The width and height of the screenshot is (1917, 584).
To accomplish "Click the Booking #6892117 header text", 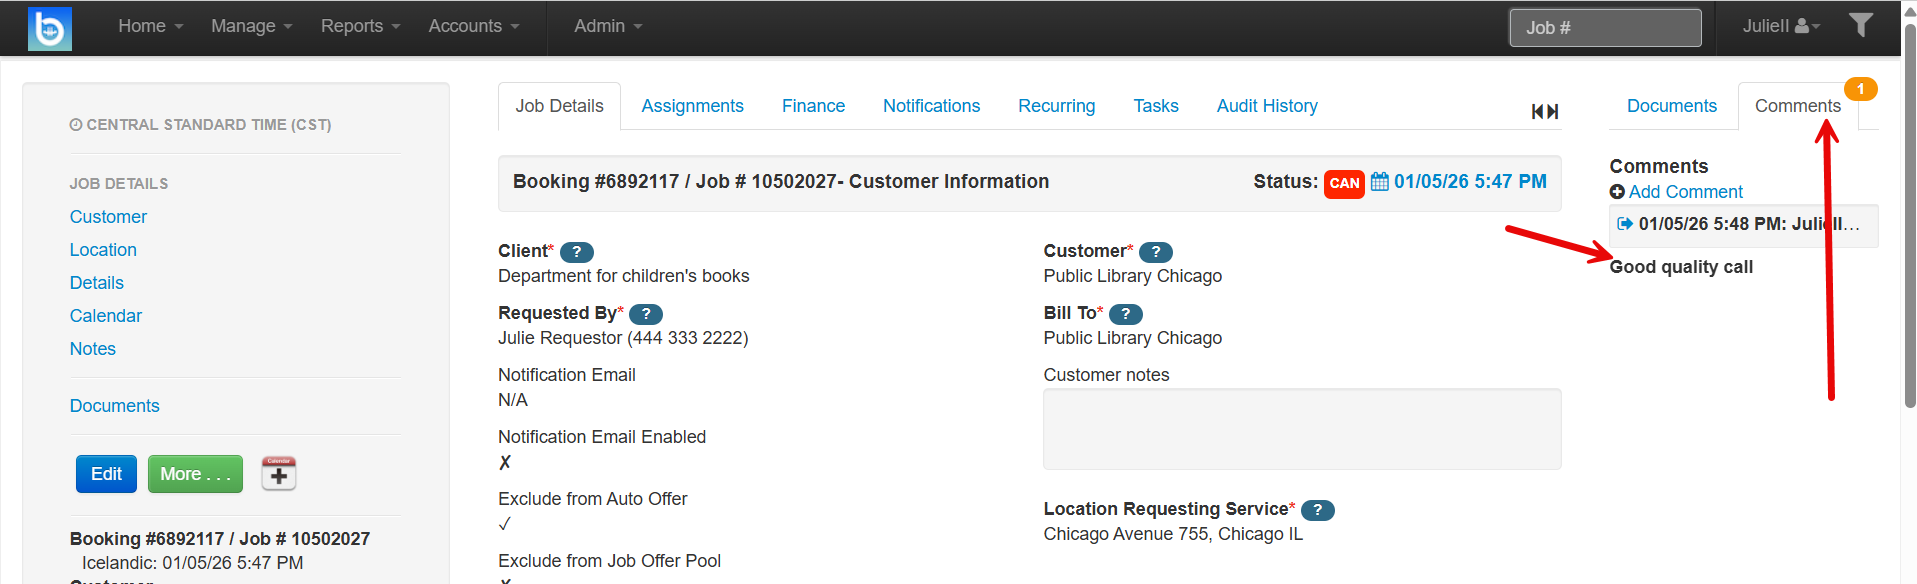I will point(780,181).
